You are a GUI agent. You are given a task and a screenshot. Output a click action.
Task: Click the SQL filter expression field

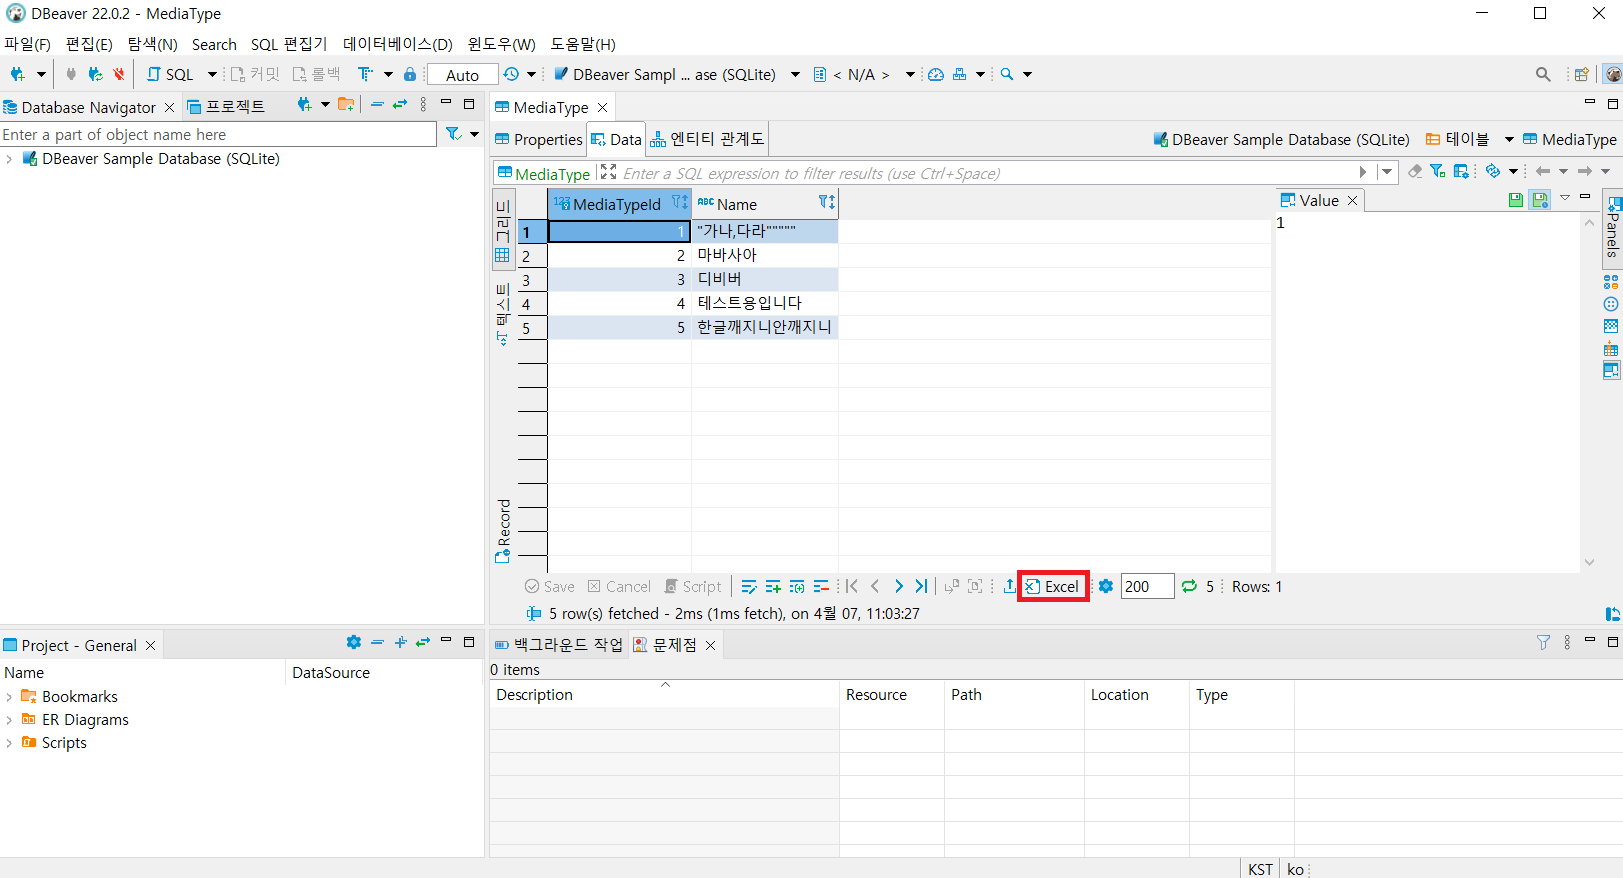tap(985, 173)
